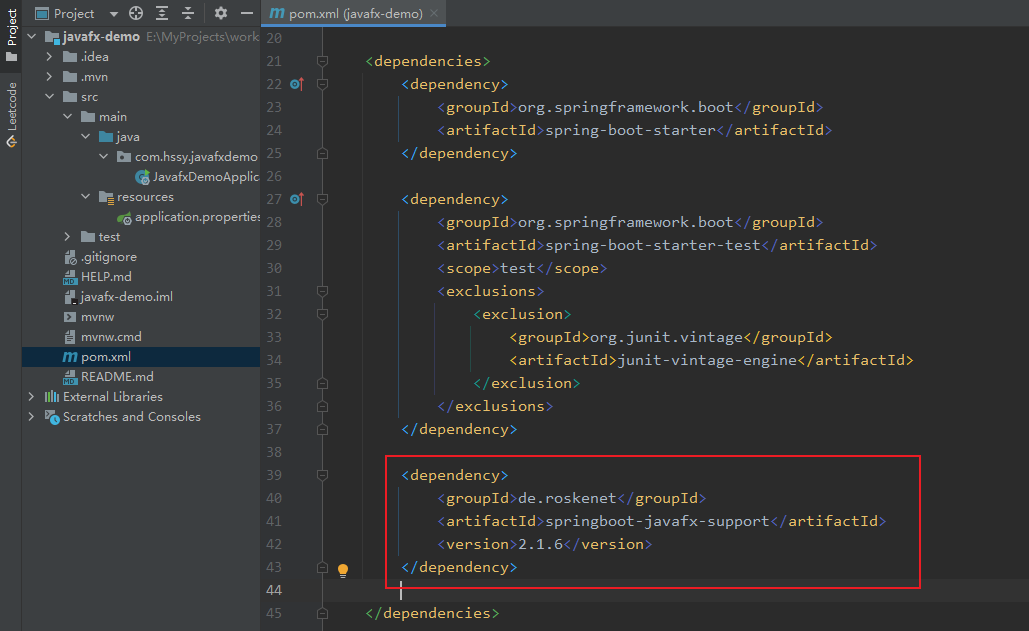Screen dimensions: 1029x631
Task: Select the pom.xml (javafx-demo) tab
Action: coord(354,13)
